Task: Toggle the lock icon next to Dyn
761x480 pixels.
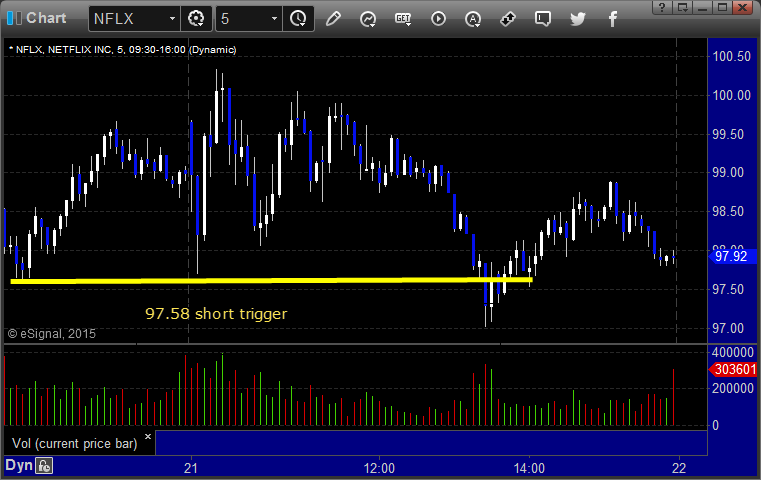Action: [44, 466]
